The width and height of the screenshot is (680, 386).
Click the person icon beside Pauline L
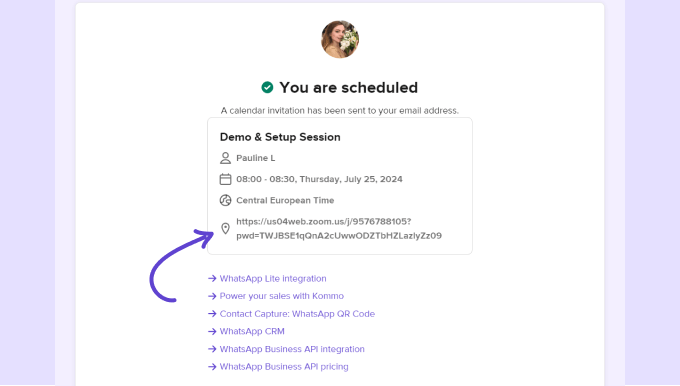click(225, 158)
